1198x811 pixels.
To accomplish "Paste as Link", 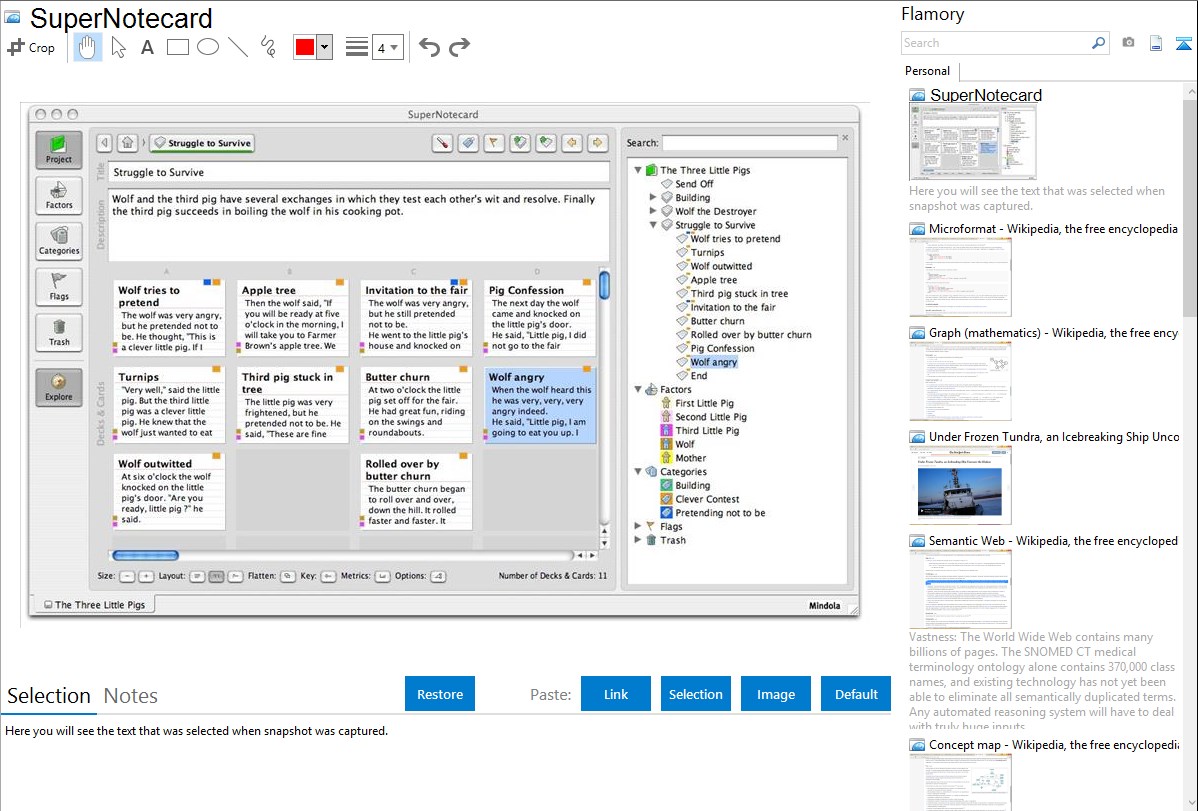I will tap(616, 694).
